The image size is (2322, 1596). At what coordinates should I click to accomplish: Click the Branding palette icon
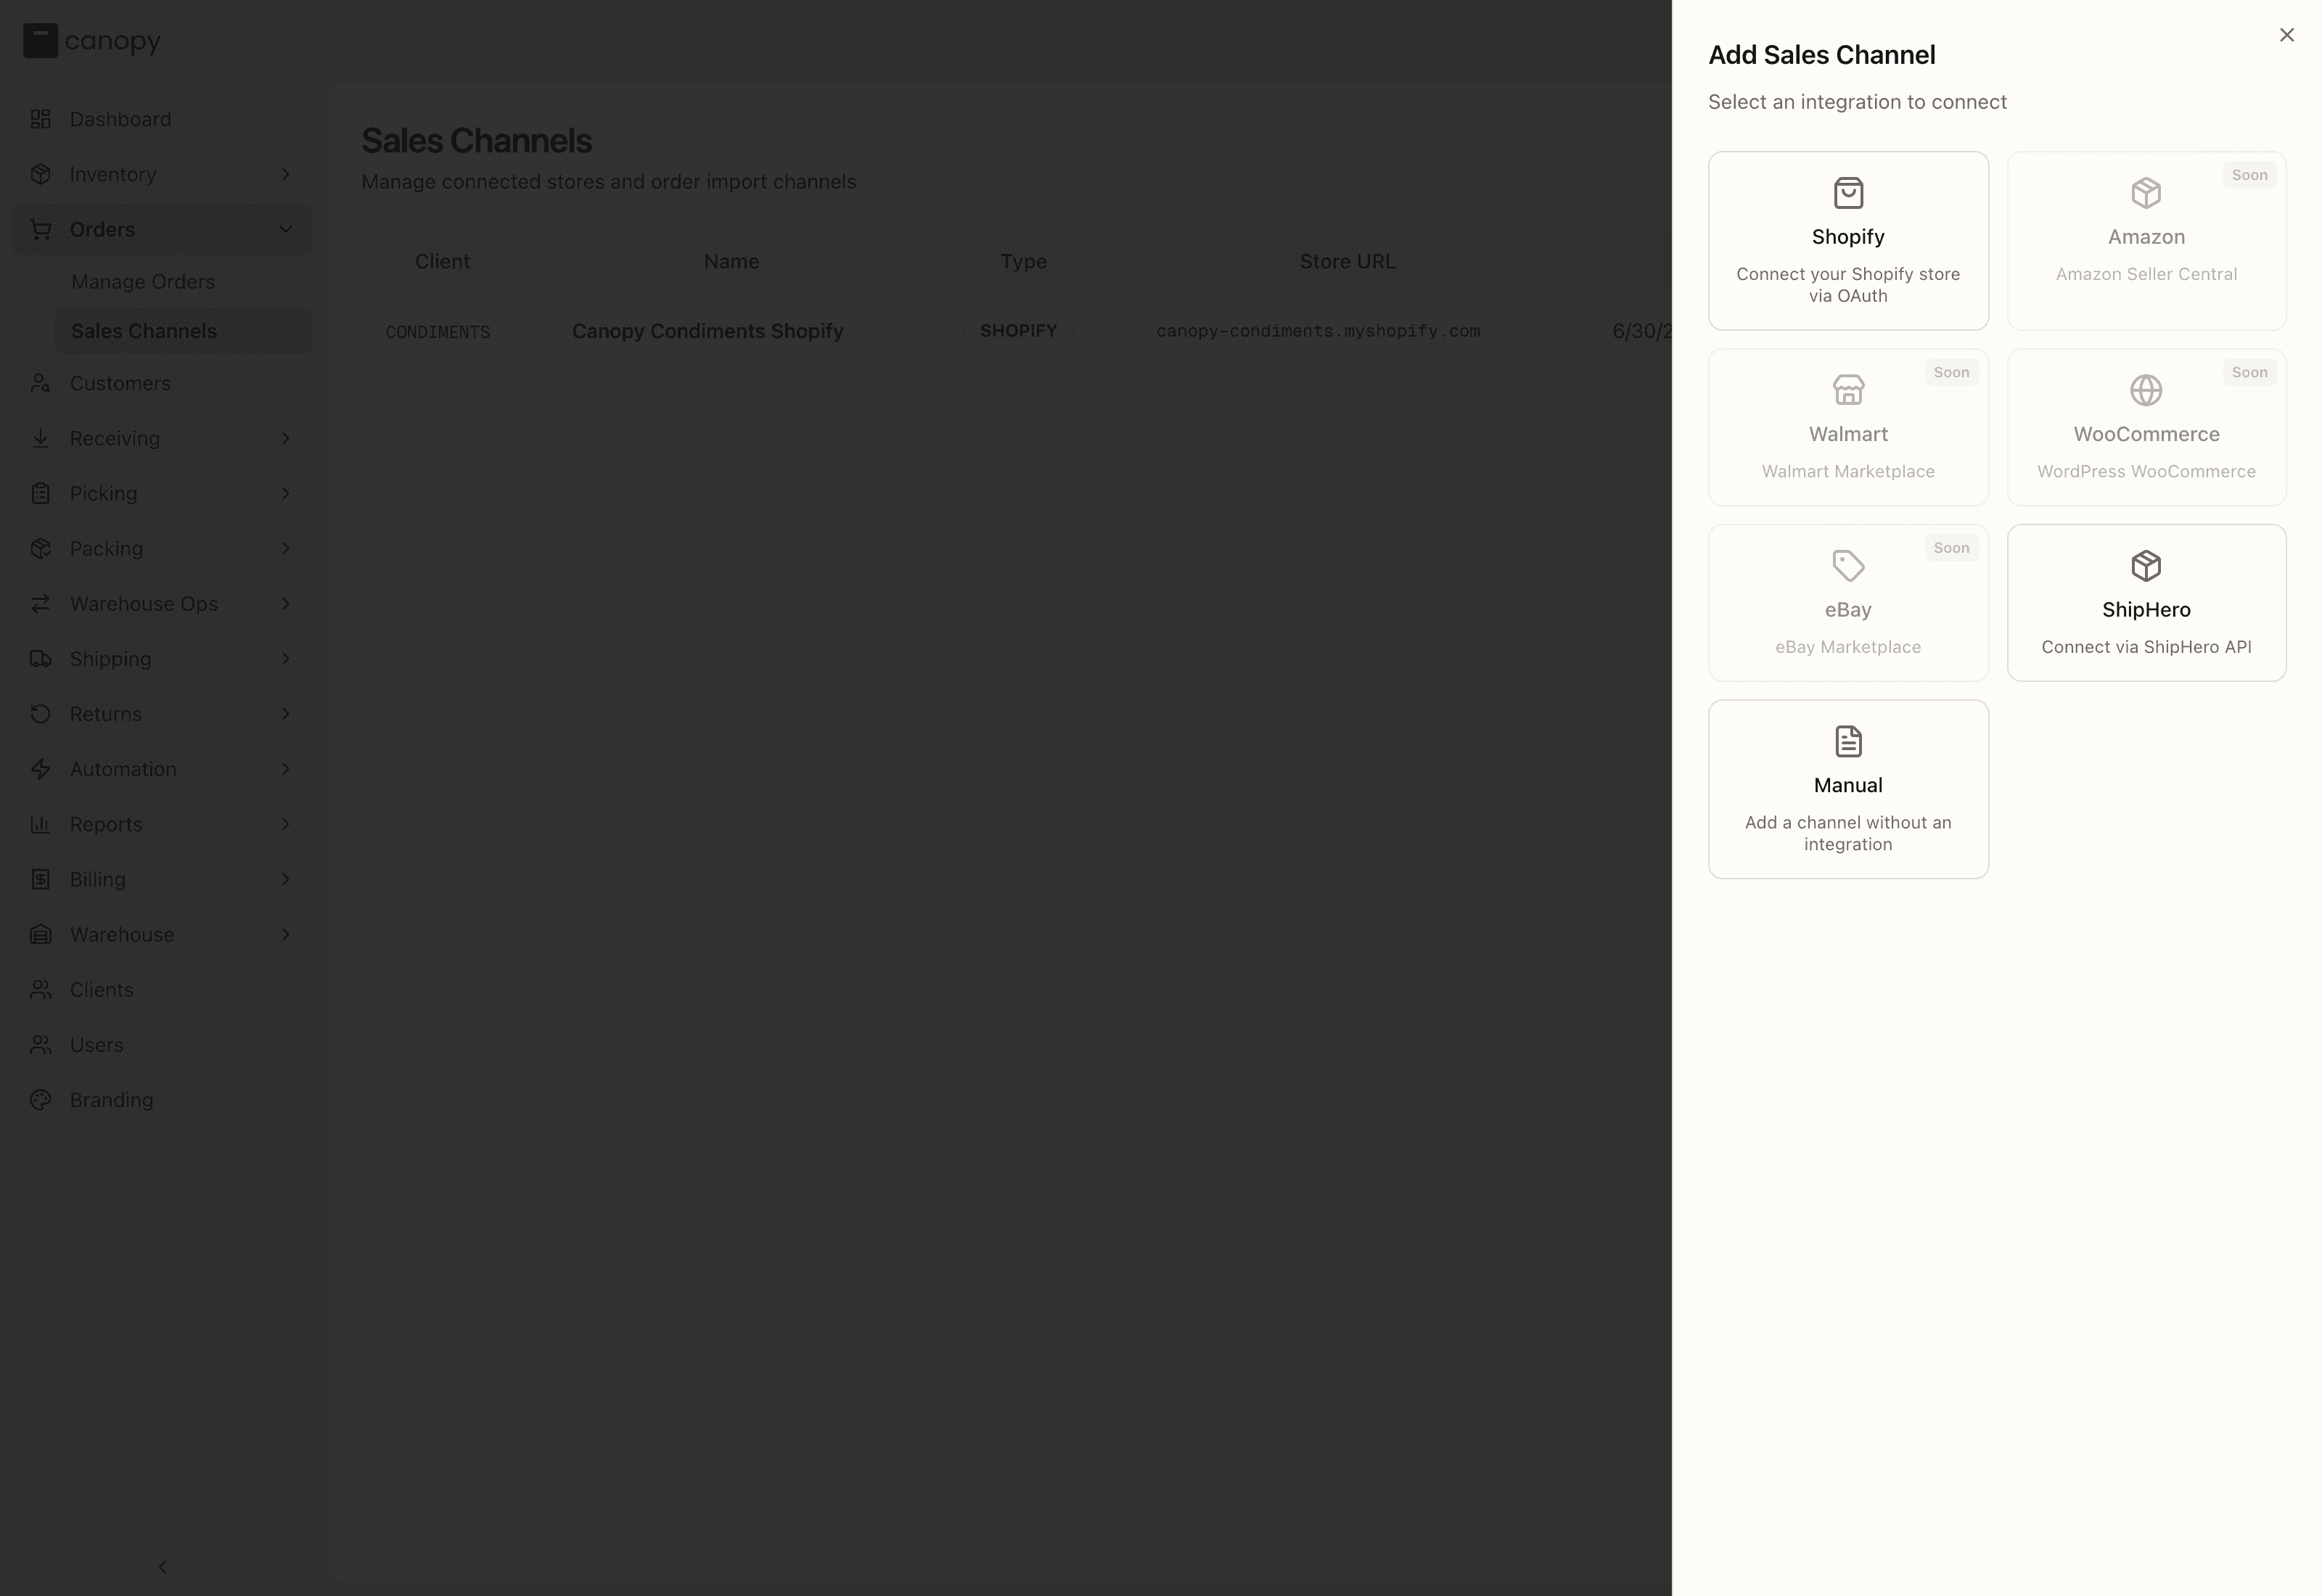point(40,1098)
